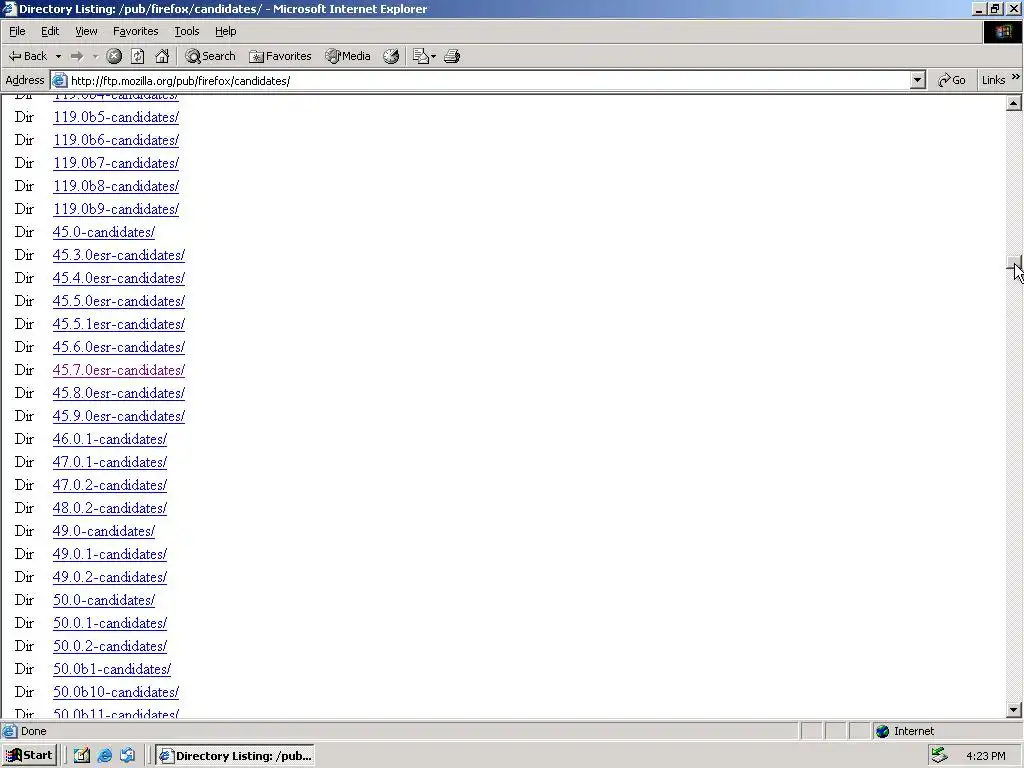
Task: Refresh the page using Refresh icon
Action: coord(138,56)
